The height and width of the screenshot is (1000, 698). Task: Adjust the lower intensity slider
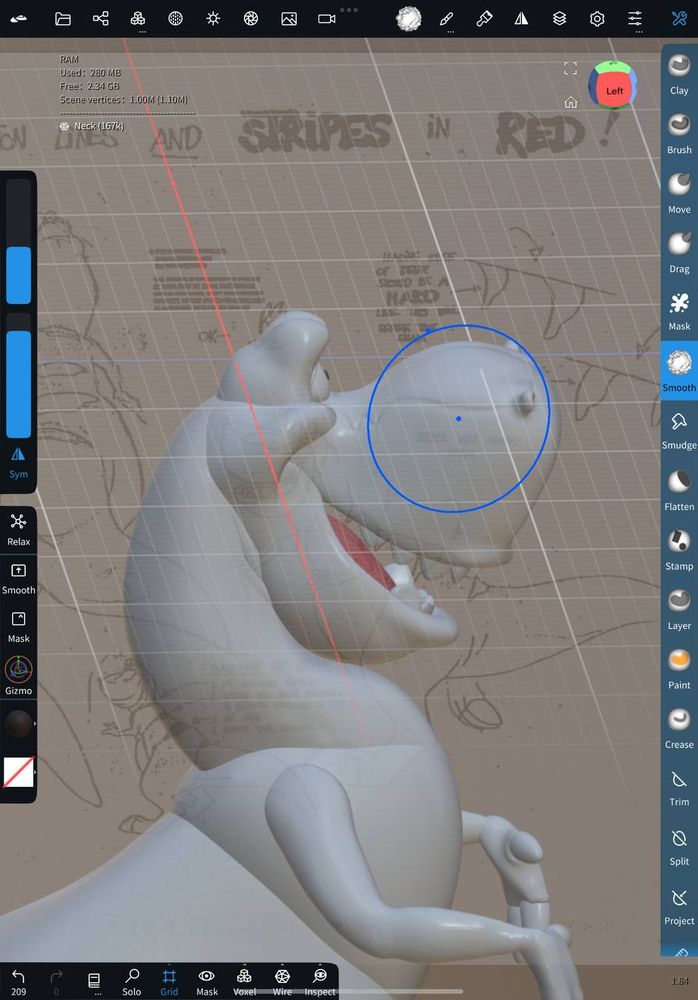pos(19,375)
